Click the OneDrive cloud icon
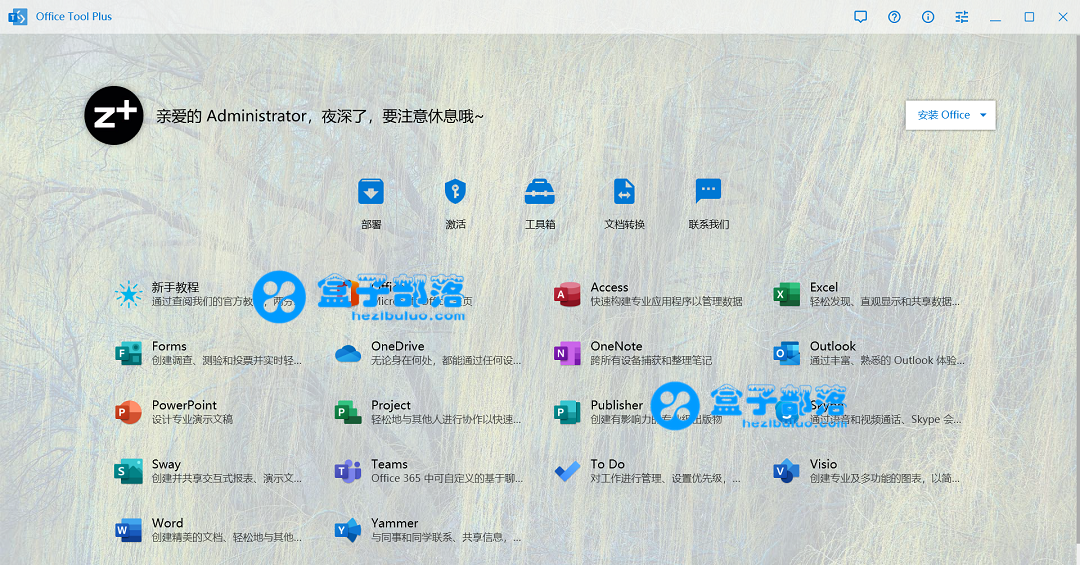The width and height of the screenshot is (1080, 565). [x=348, y=353]
